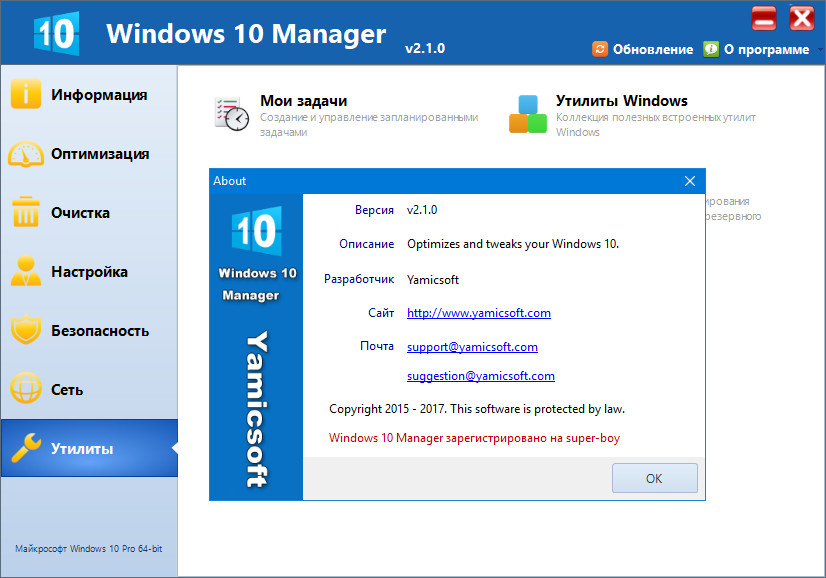
Task: Select the Информация section icon
Action: [x=26, y=93]
